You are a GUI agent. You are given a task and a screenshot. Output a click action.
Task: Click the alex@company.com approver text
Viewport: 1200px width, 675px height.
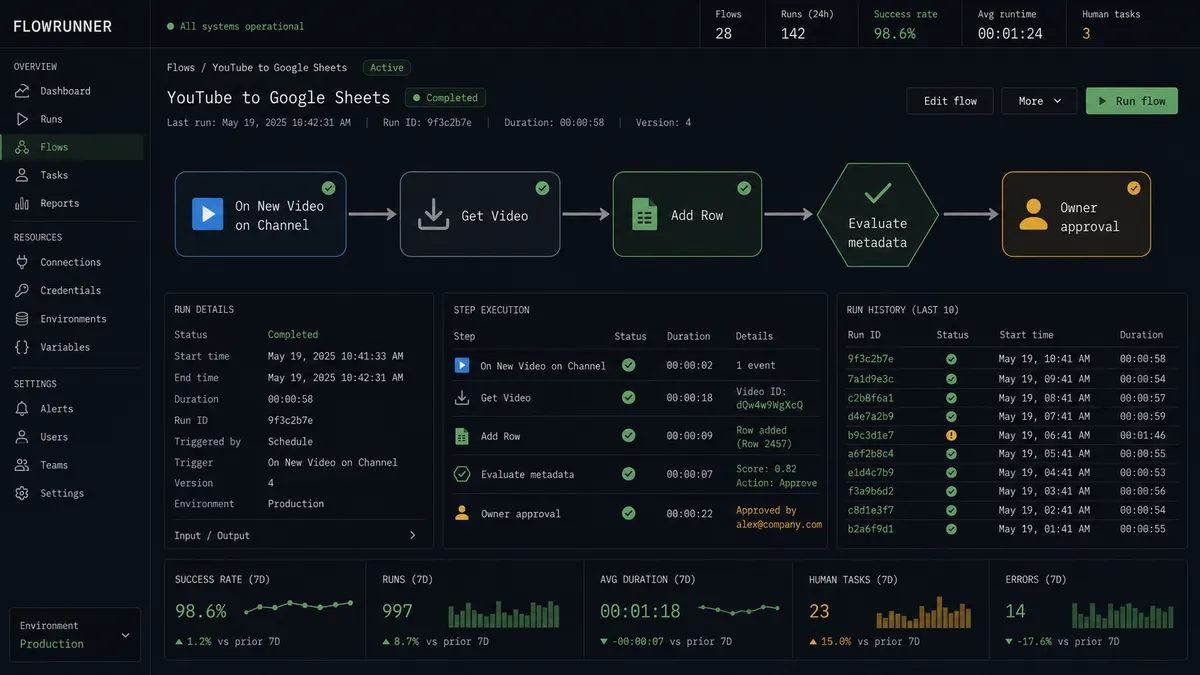(x=779, y=524)
